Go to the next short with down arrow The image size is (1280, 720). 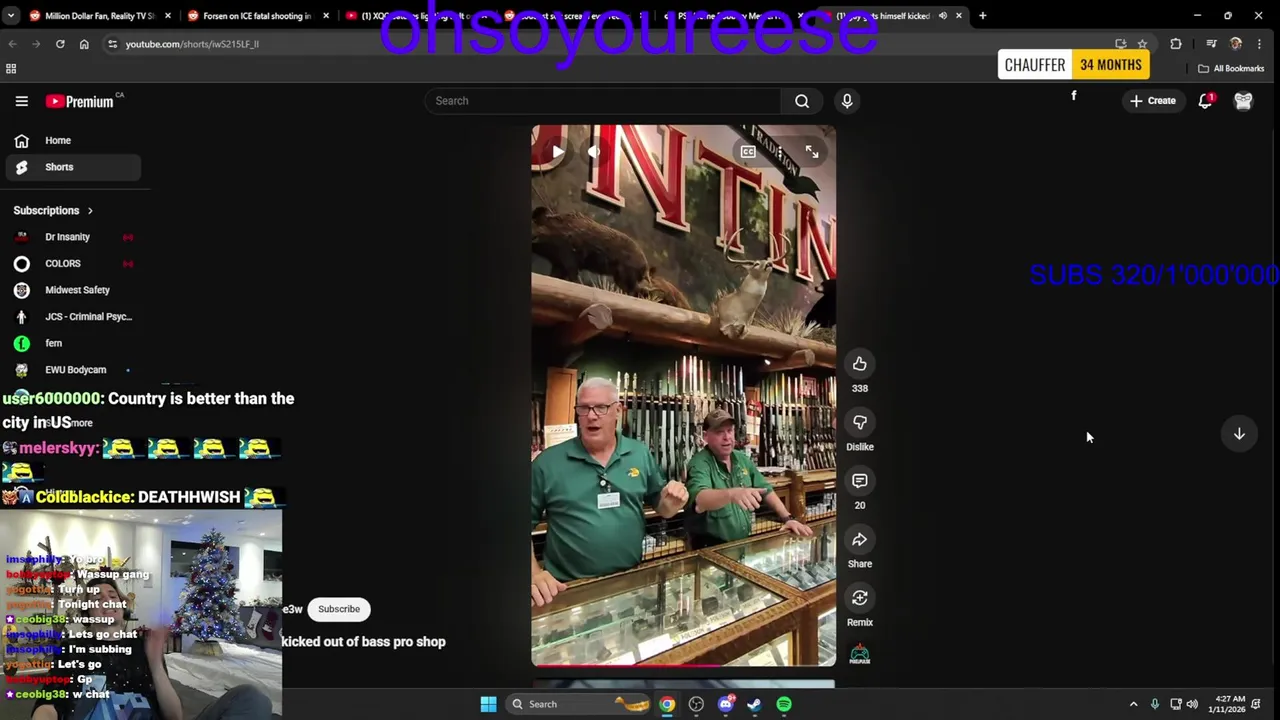(1239, 434)
